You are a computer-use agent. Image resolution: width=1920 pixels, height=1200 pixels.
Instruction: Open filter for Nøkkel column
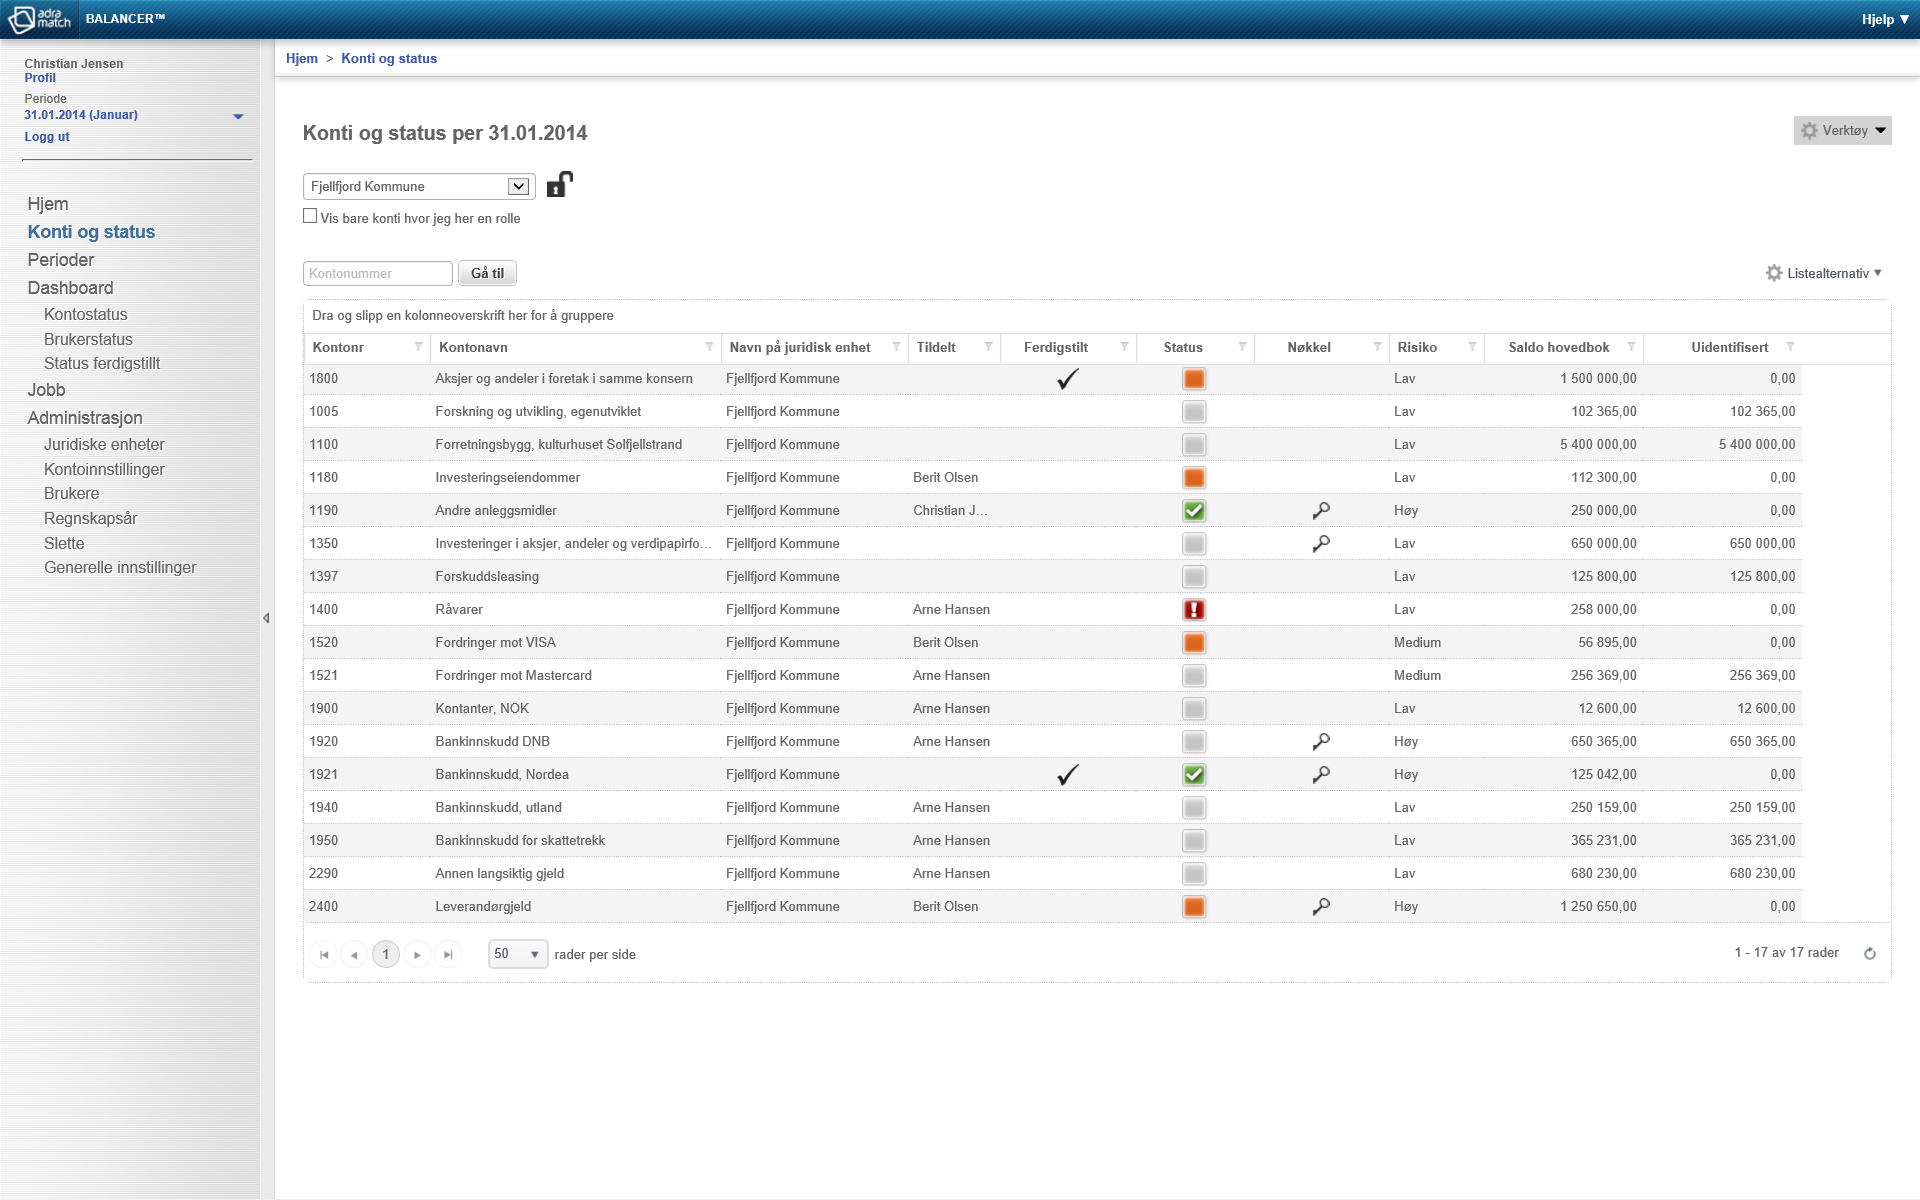point(1377,347)
